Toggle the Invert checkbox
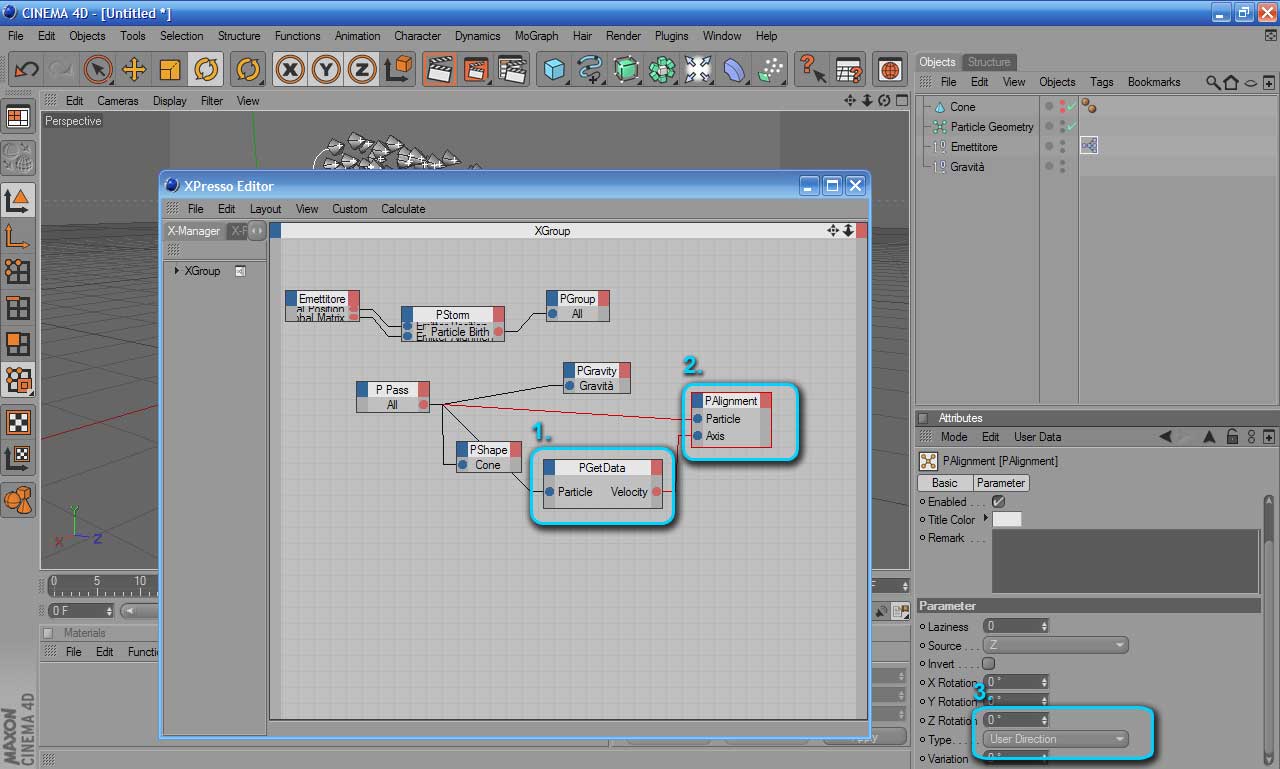The image size is (1280, 769). pyautogui.click(x=989, y=664)
